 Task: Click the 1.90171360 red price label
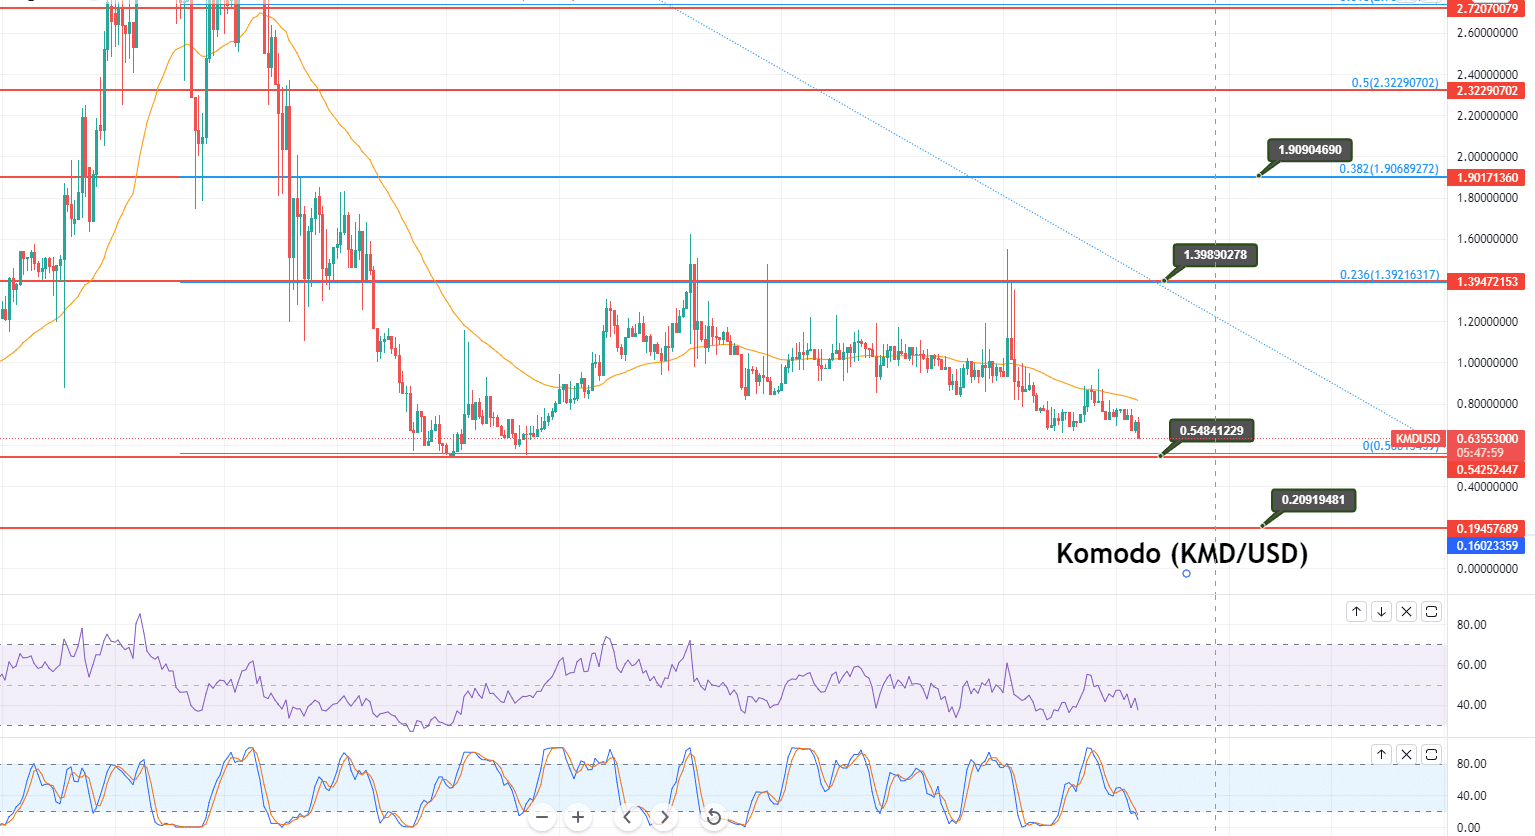click(x=1487, y=178)
